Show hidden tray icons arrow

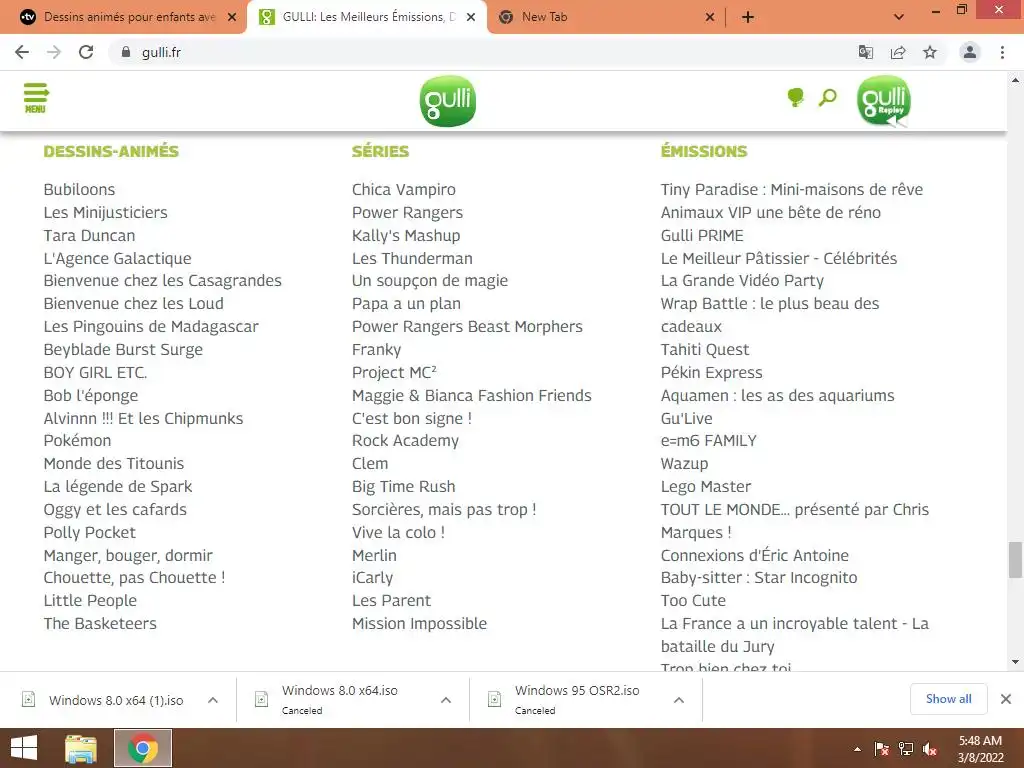click(x=857, y=749)
